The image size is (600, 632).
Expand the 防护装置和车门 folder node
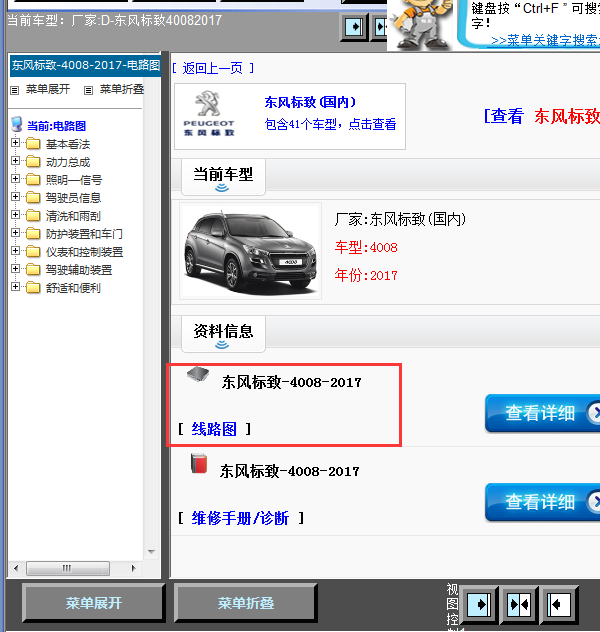click(x=15, y=233)
